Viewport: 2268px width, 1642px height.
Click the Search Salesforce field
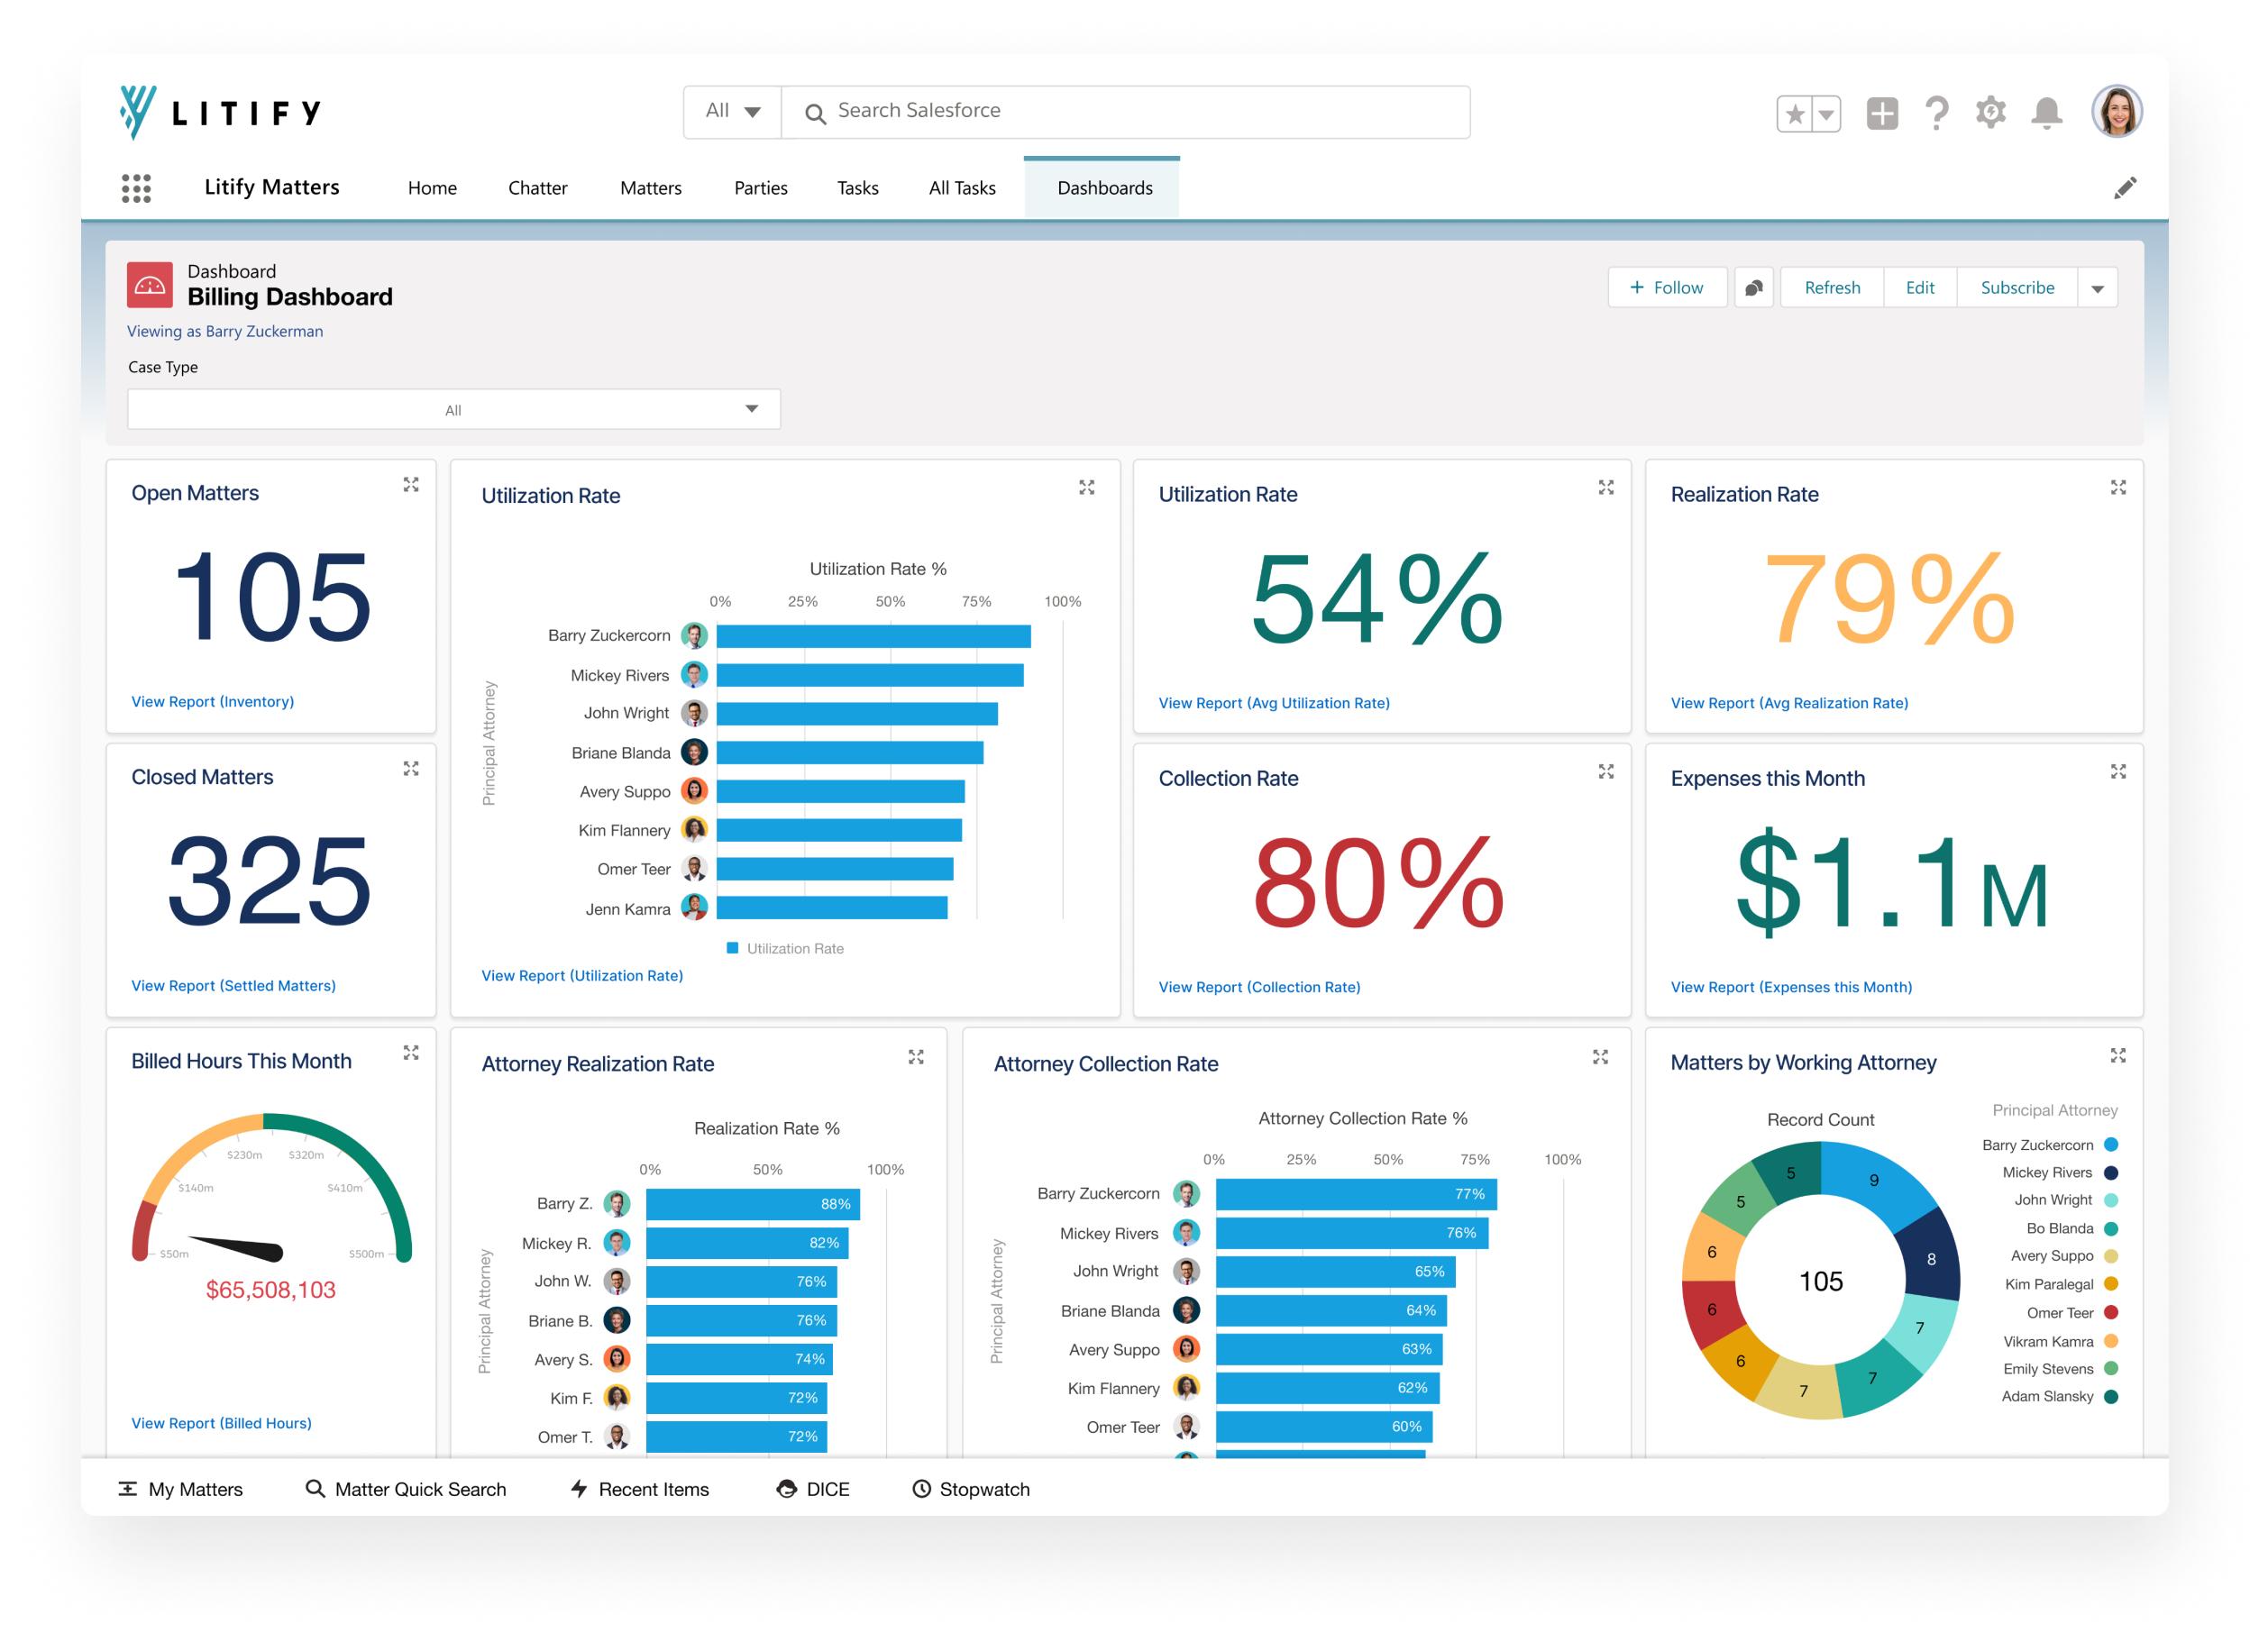(x=1124, y=111)
